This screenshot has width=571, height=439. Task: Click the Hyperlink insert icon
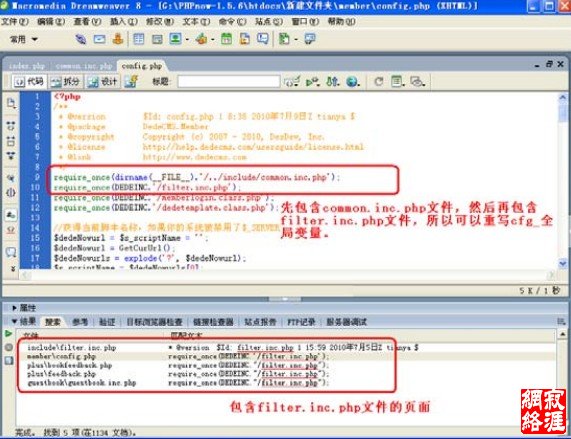pos(80,39)
